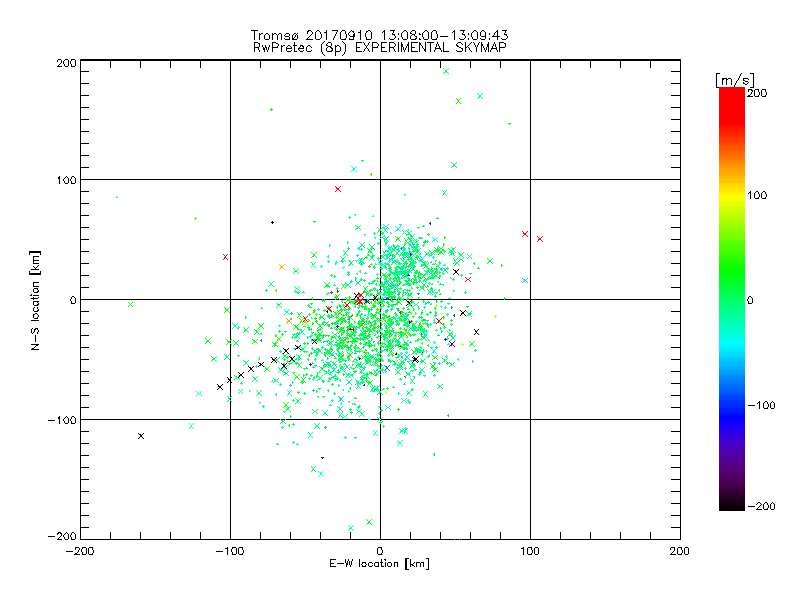Select the "RwPretec (8p) EXPERIMENTAL SKYMAP" subtitle
Screen dimensions: 800x600
(380, 48)
